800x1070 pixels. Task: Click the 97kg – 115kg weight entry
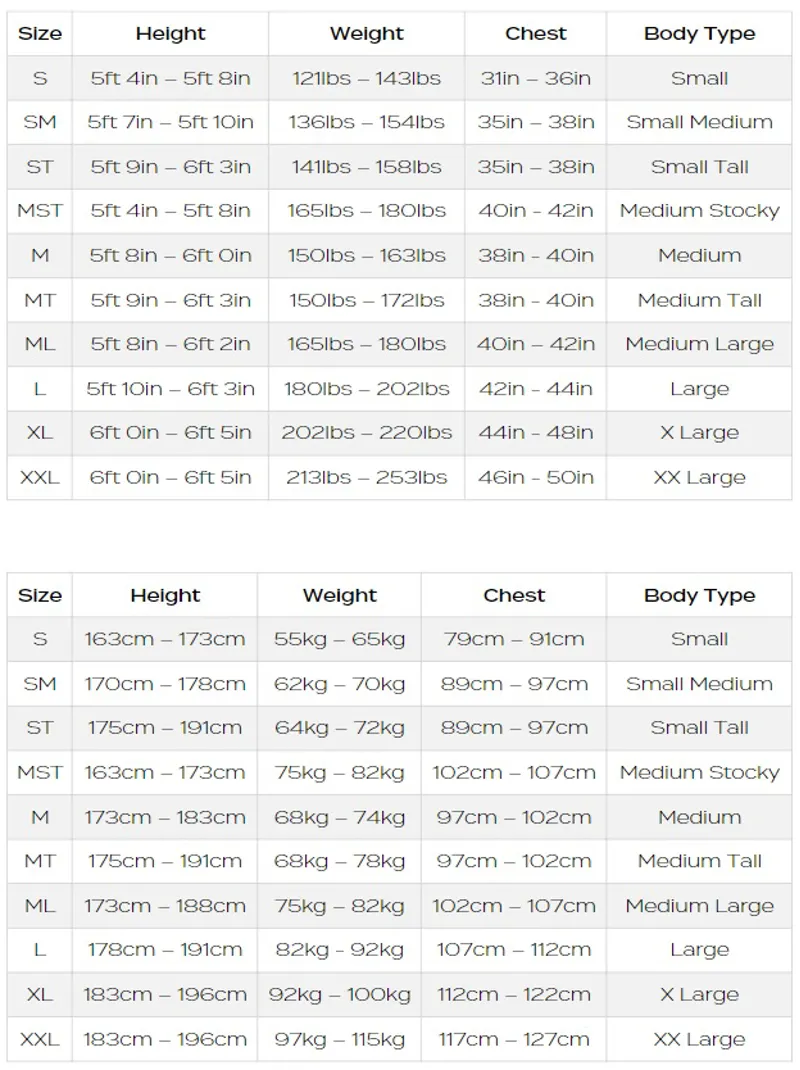pos(339,1040)
